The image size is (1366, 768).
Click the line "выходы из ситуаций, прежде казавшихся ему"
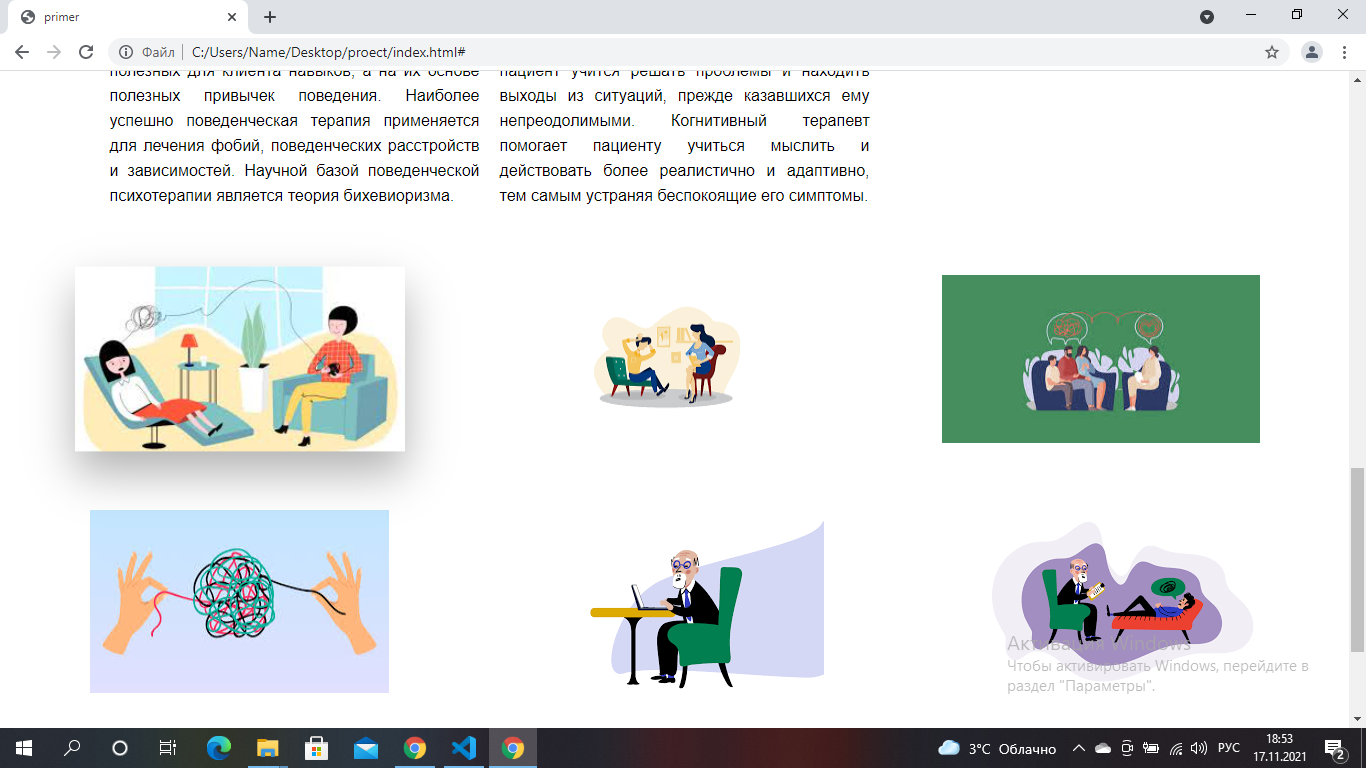coord(685,96)
